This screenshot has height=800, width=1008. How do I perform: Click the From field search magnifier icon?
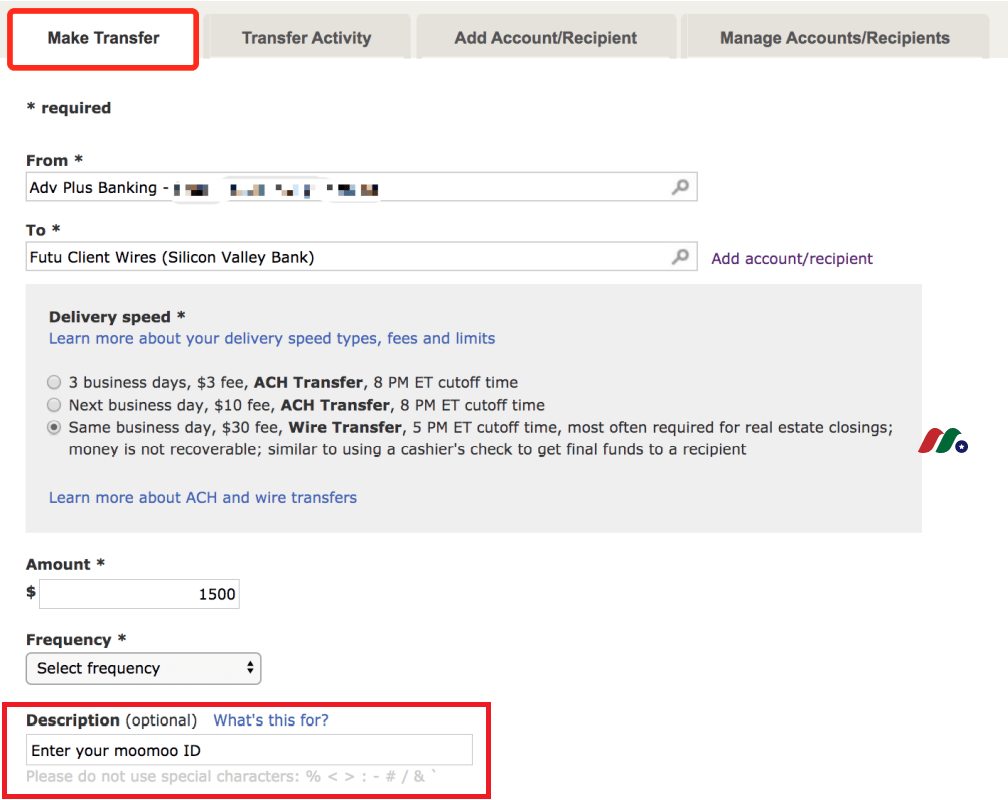680,187
